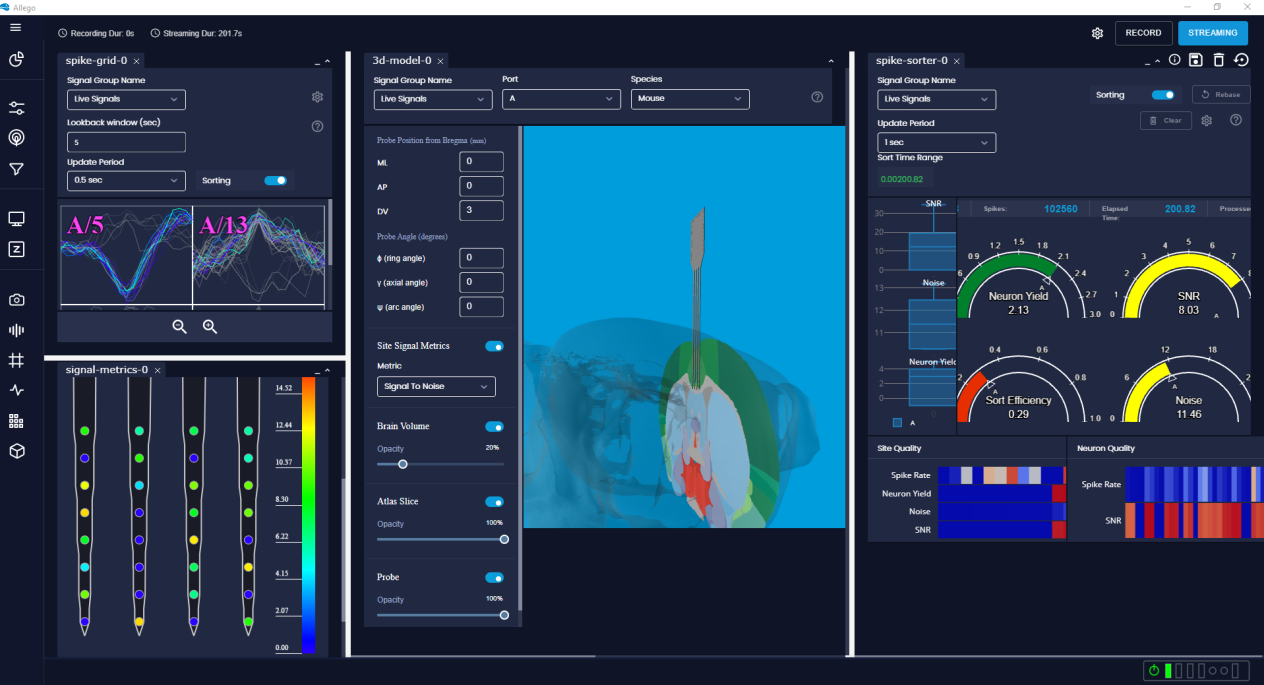Viewport: 1264px width, 685px height.
Task: Click the trash icon in spike-sorter header
Action: coord(1218,60)
